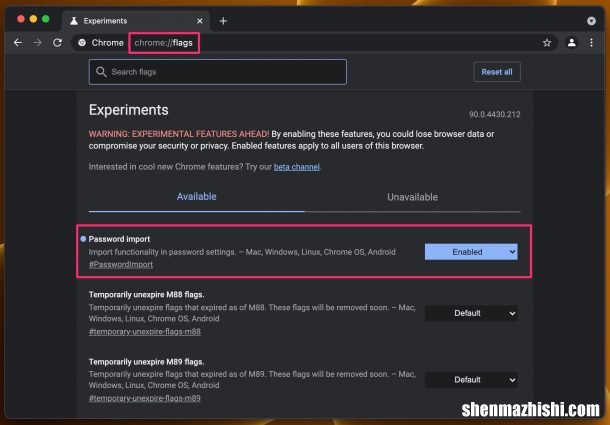Viewport: 610px width, 425px height.
Task: Click the version number 90.0.4430.212
Action: tap(494, 114)
